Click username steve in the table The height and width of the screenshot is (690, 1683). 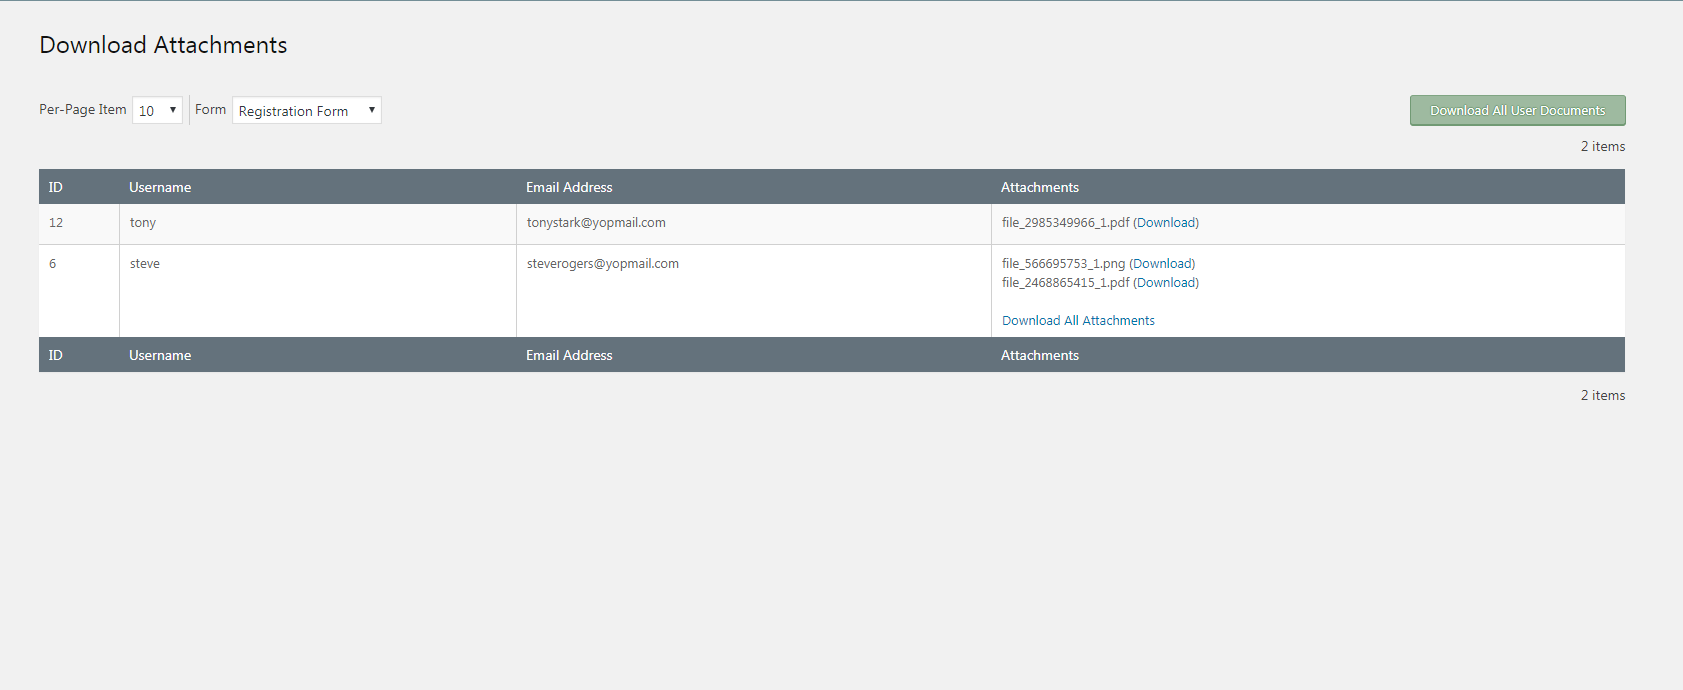click(145, 264)
